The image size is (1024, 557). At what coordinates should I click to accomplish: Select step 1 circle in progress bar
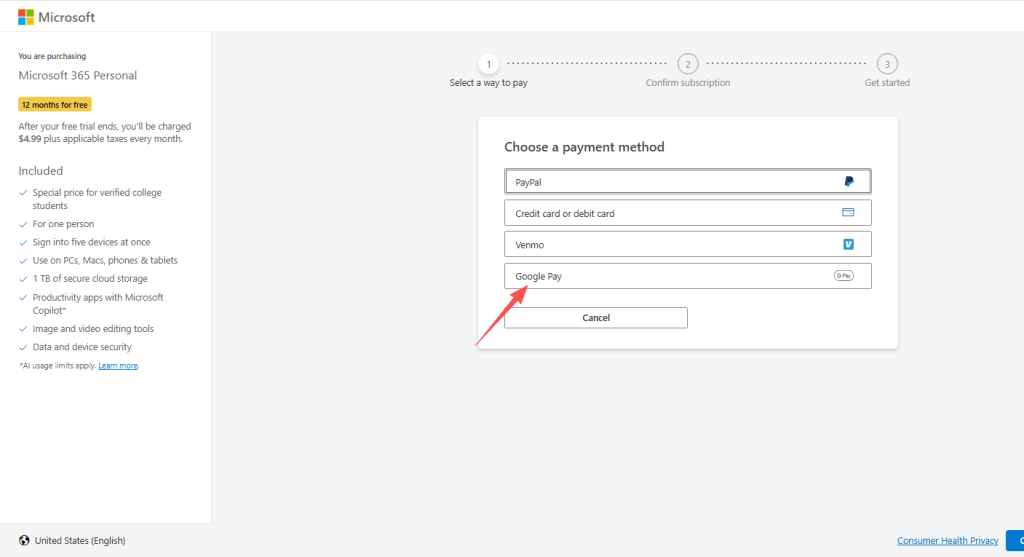(488, 64)
